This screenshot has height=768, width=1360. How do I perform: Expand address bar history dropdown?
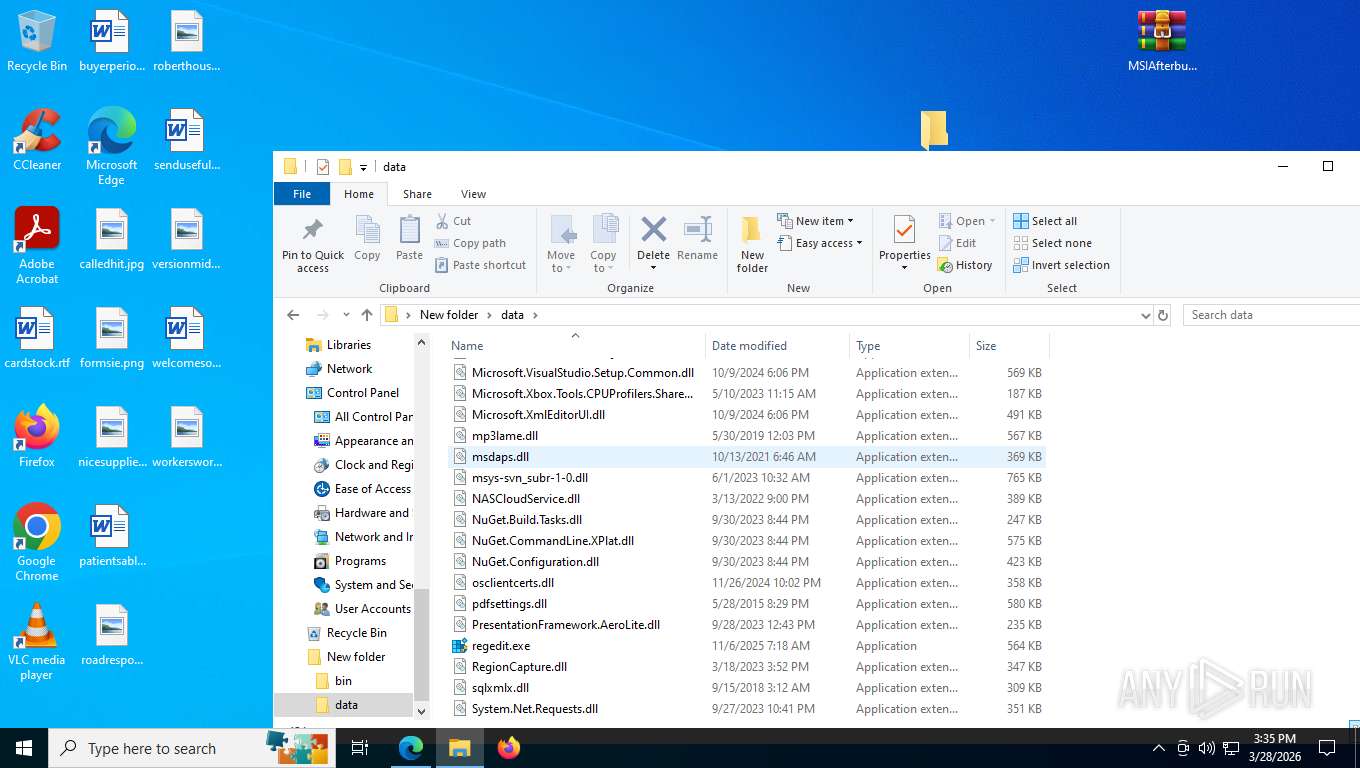click(1145, 315)
